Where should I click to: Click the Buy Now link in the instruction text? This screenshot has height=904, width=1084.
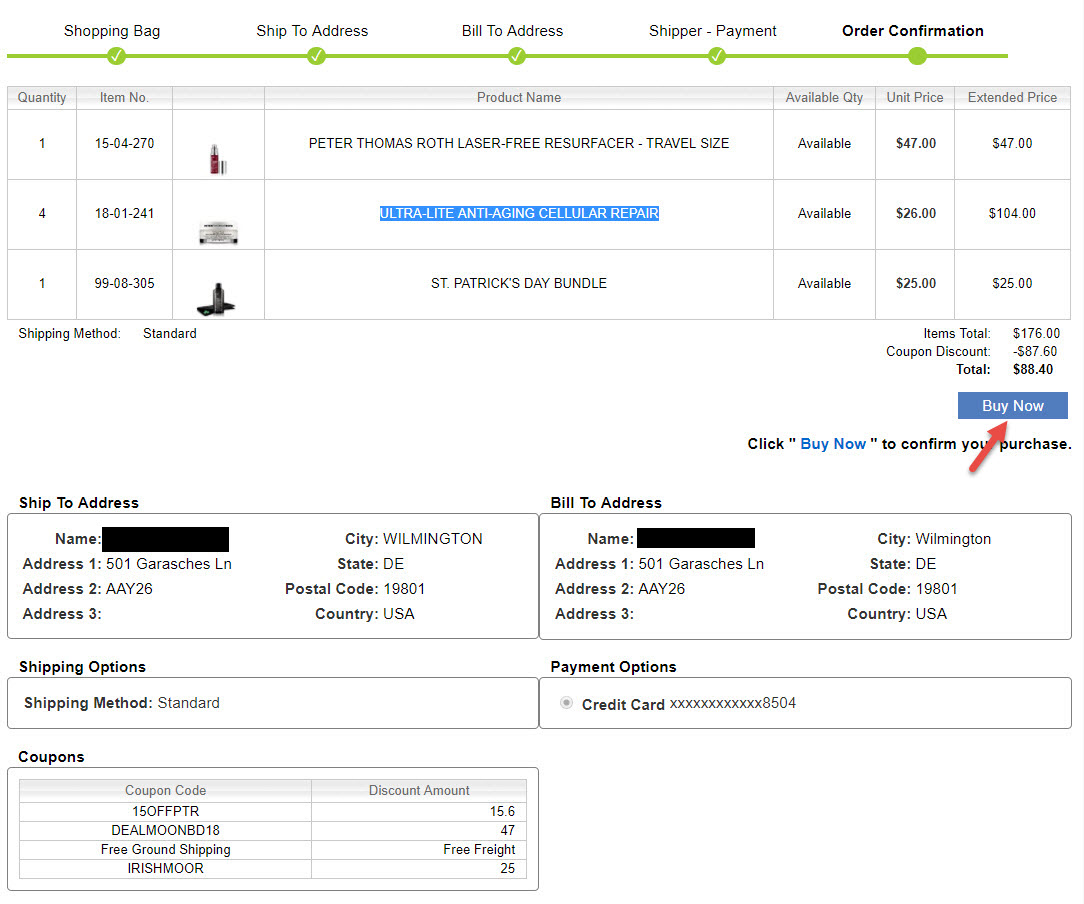click(x=832, y=444)
